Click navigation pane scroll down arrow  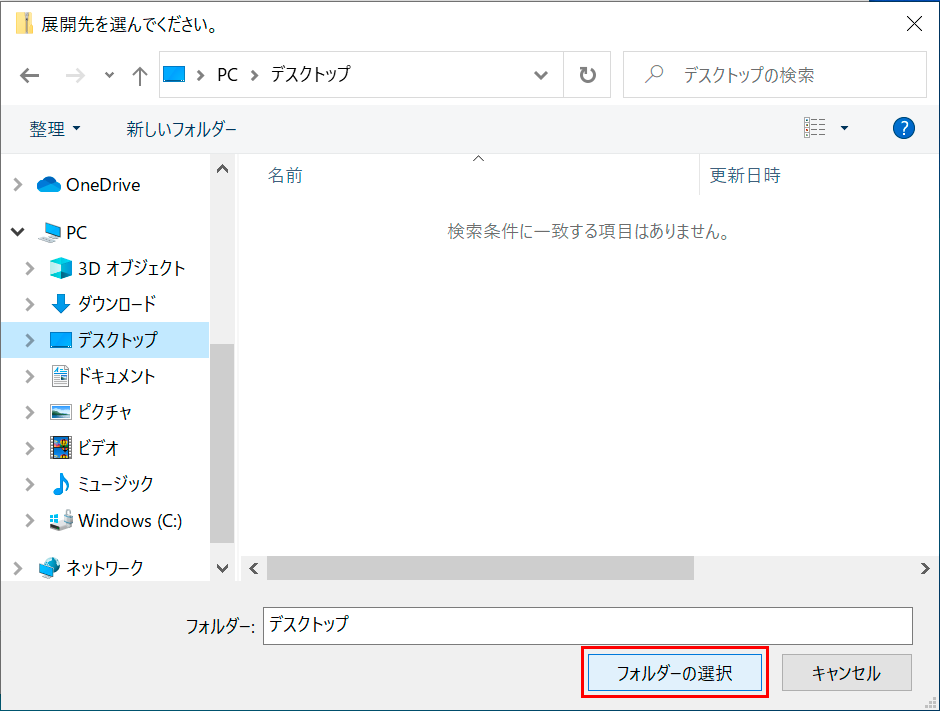[222, 568]
